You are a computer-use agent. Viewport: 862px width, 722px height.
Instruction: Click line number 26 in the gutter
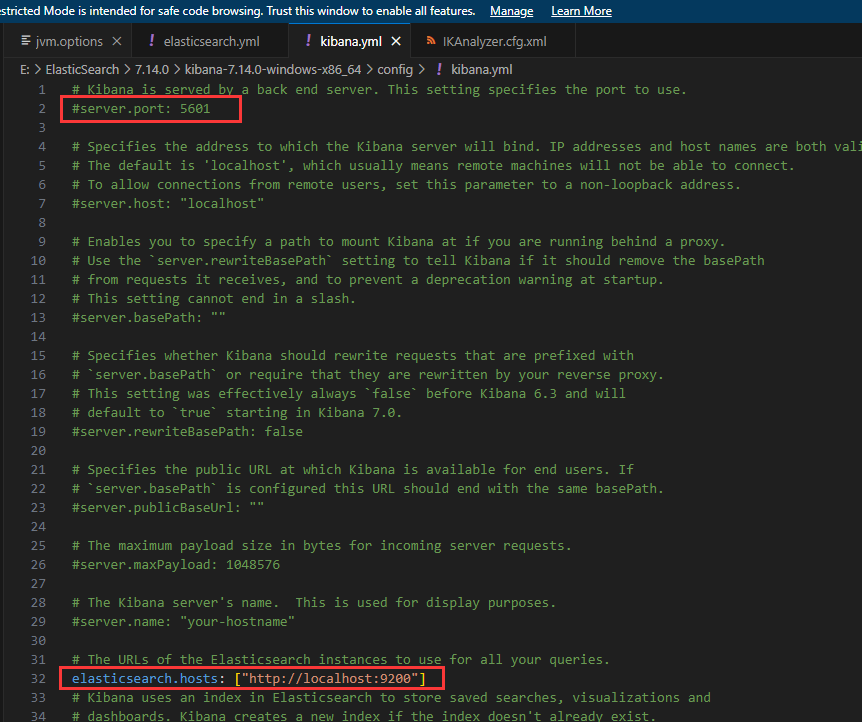38,565
